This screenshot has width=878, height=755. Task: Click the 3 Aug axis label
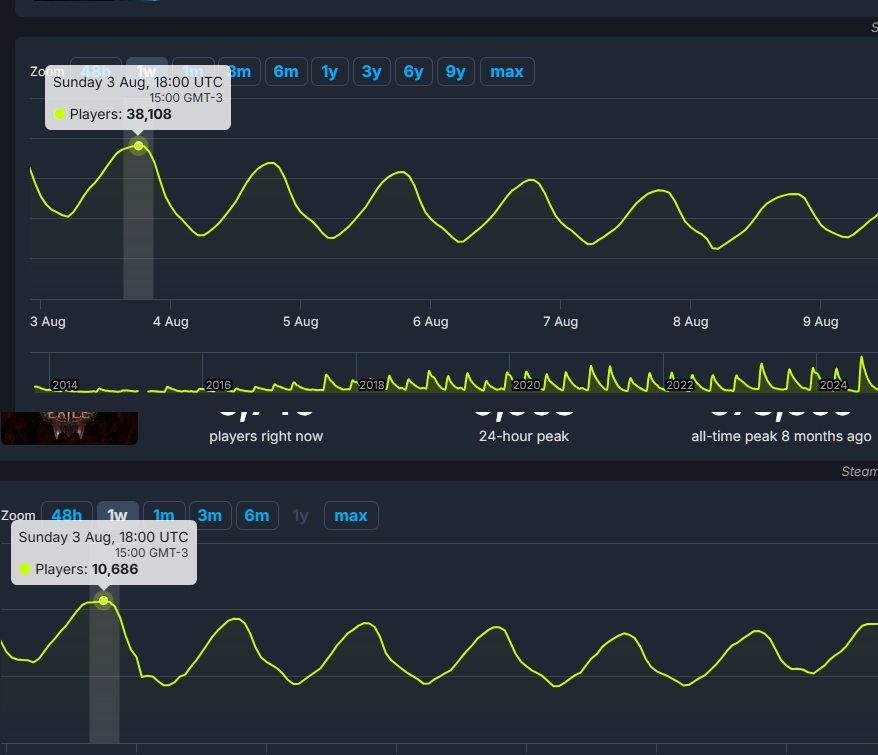click(48, 321)
